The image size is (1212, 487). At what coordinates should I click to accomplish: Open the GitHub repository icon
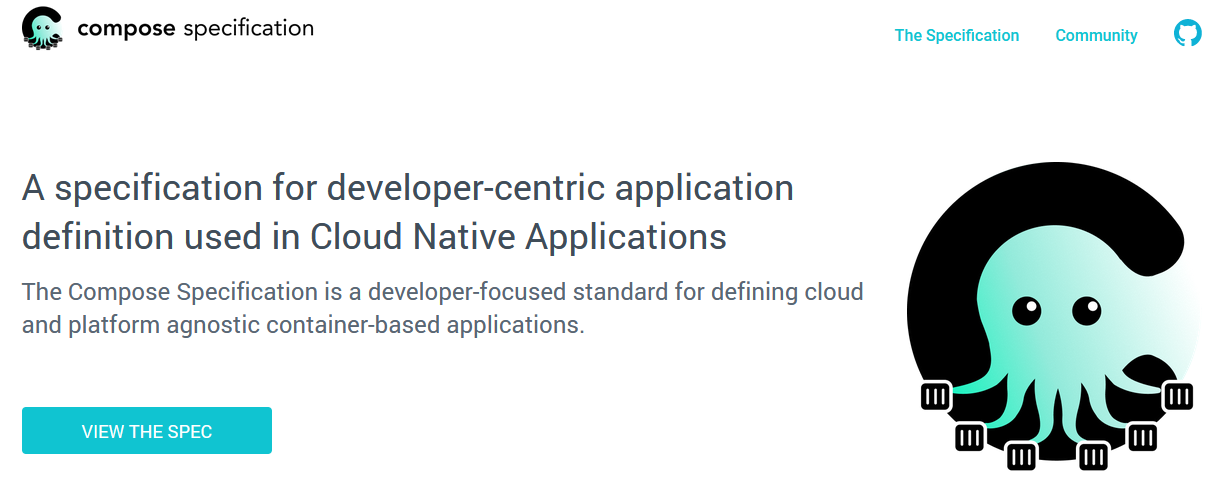click(x=1187, y=35)
